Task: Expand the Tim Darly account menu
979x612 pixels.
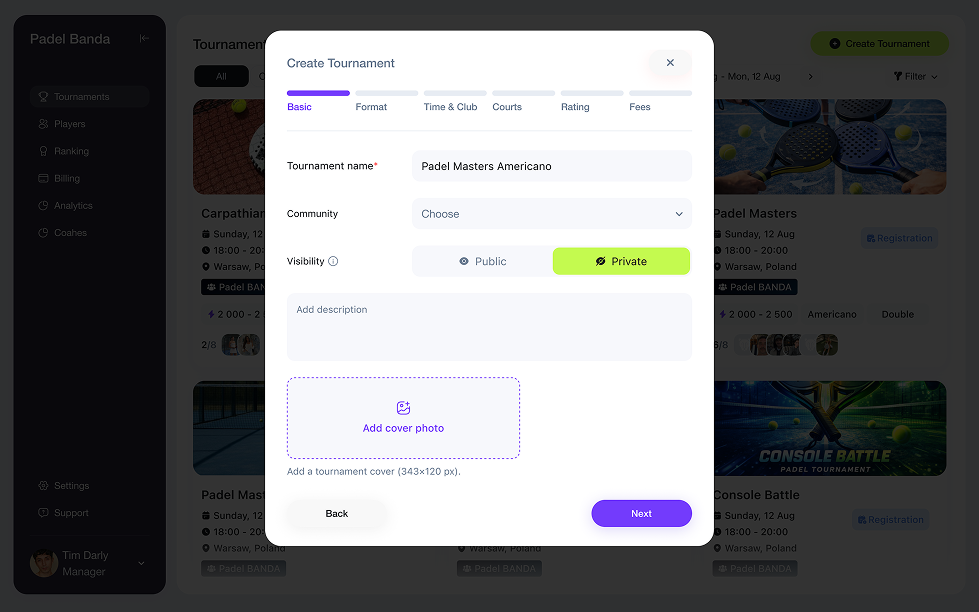Action: click(x=141, y=564)
